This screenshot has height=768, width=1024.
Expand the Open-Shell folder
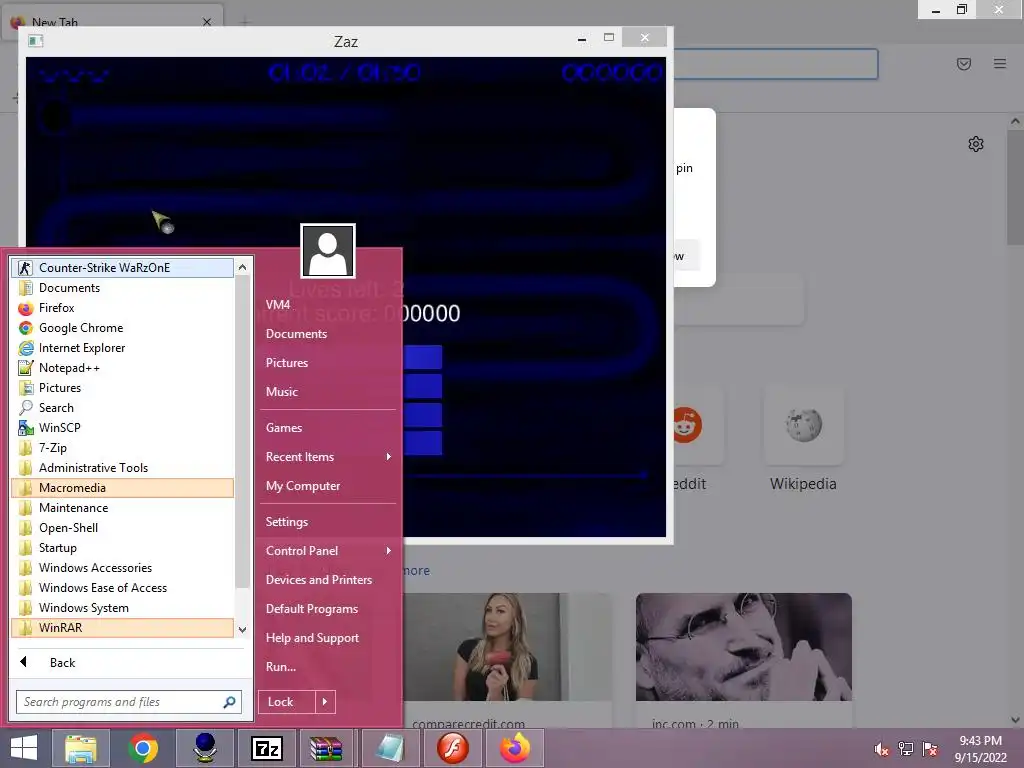tap(122, 528)
